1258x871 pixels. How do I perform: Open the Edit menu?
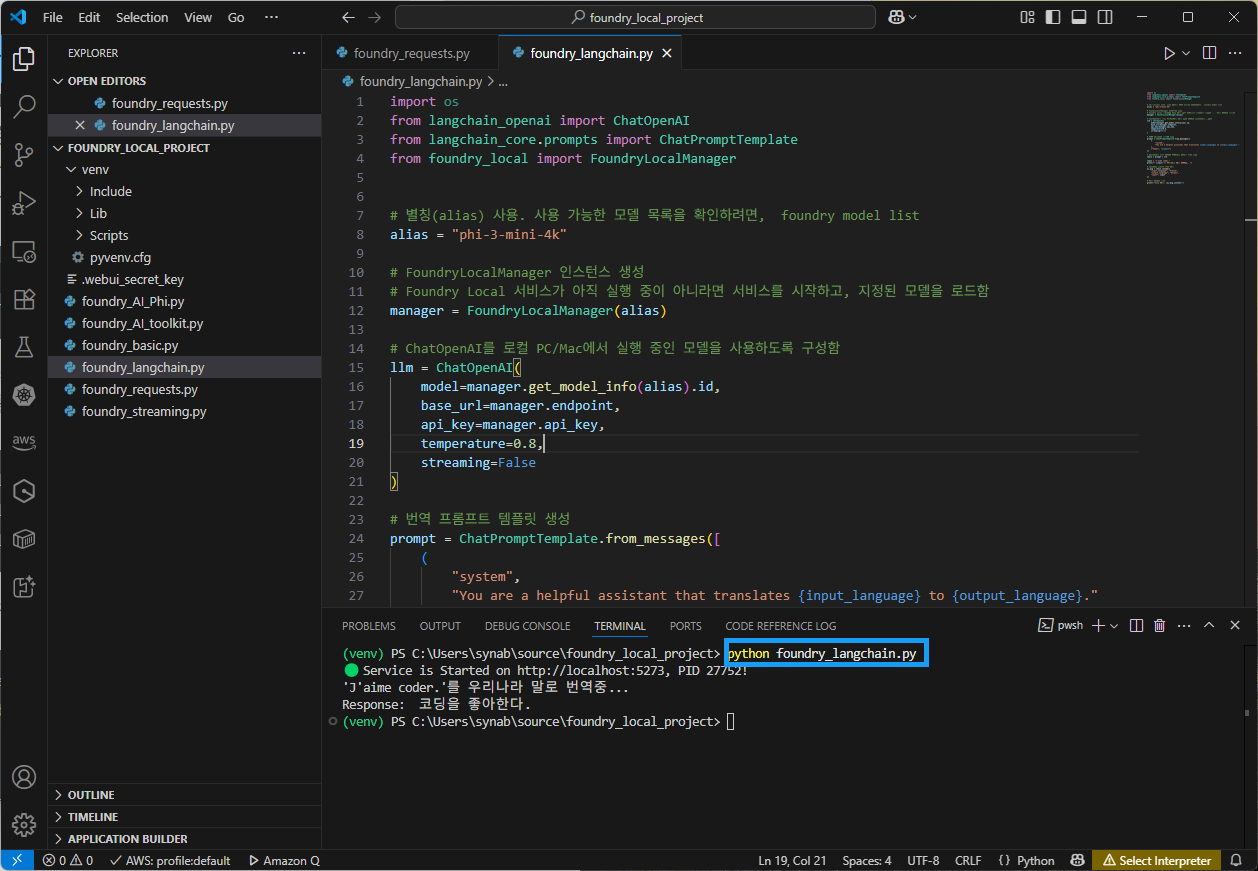coord(89,17)
